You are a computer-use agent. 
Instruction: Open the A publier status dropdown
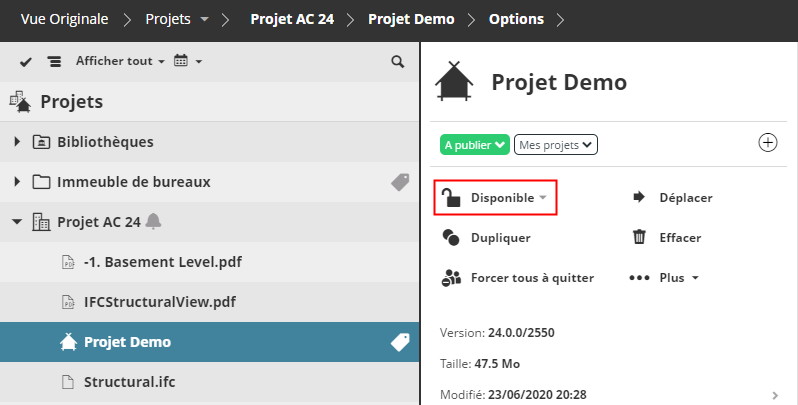pos(475,145)
